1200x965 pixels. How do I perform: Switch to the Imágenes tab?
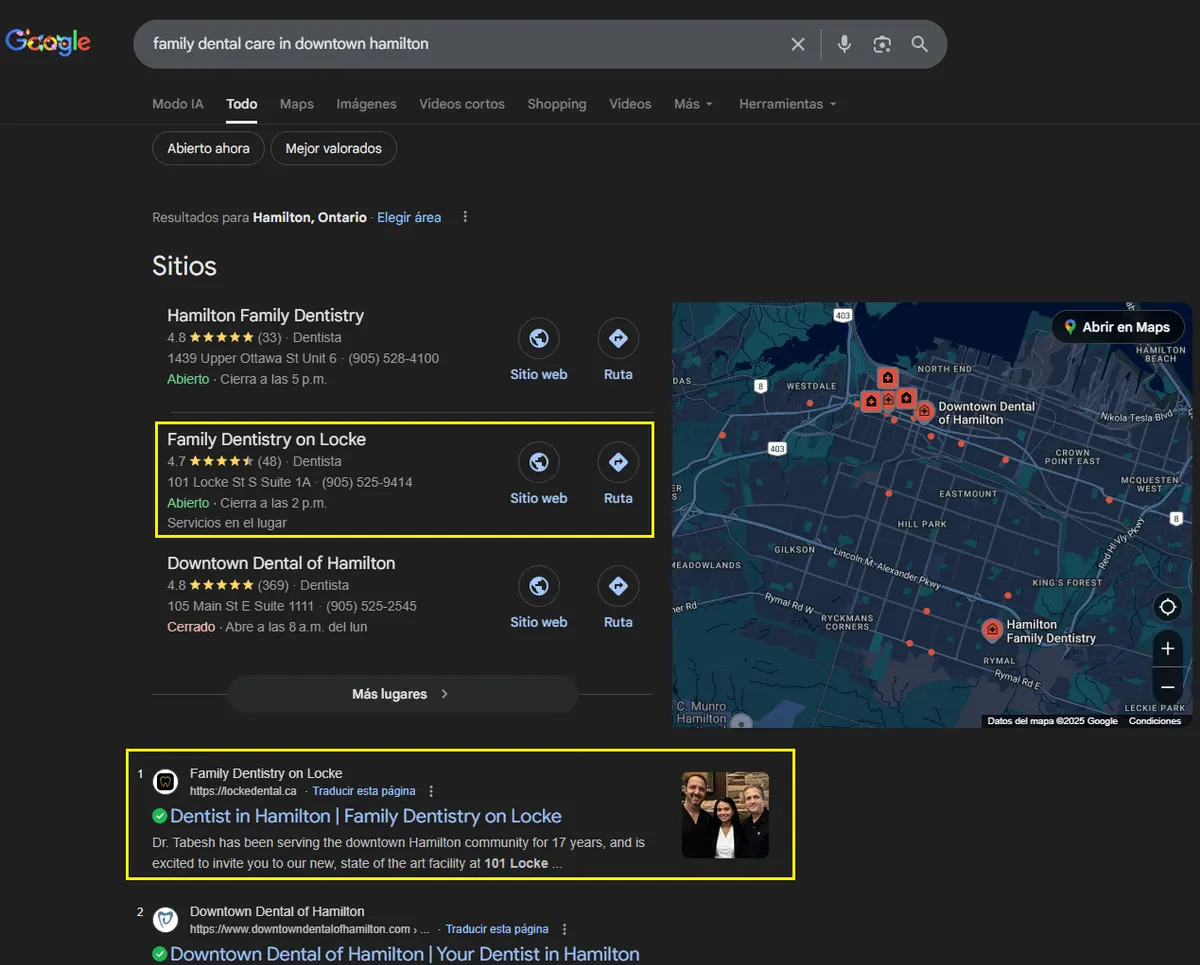click(367, 104)
